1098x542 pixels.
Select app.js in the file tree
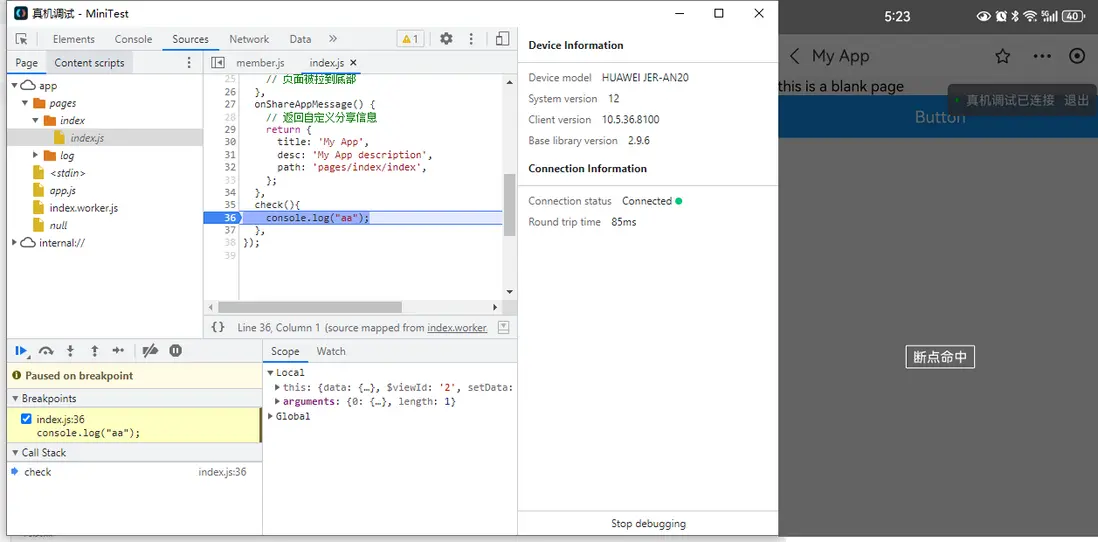click(x=62, y=190)
